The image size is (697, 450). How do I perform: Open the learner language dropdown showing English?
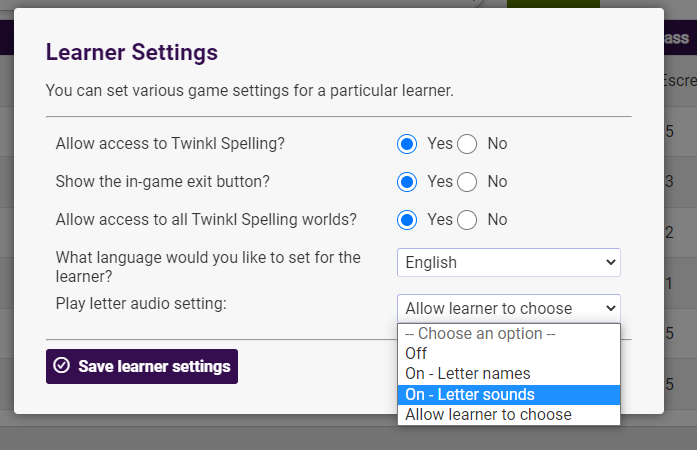tap(509, 262)
